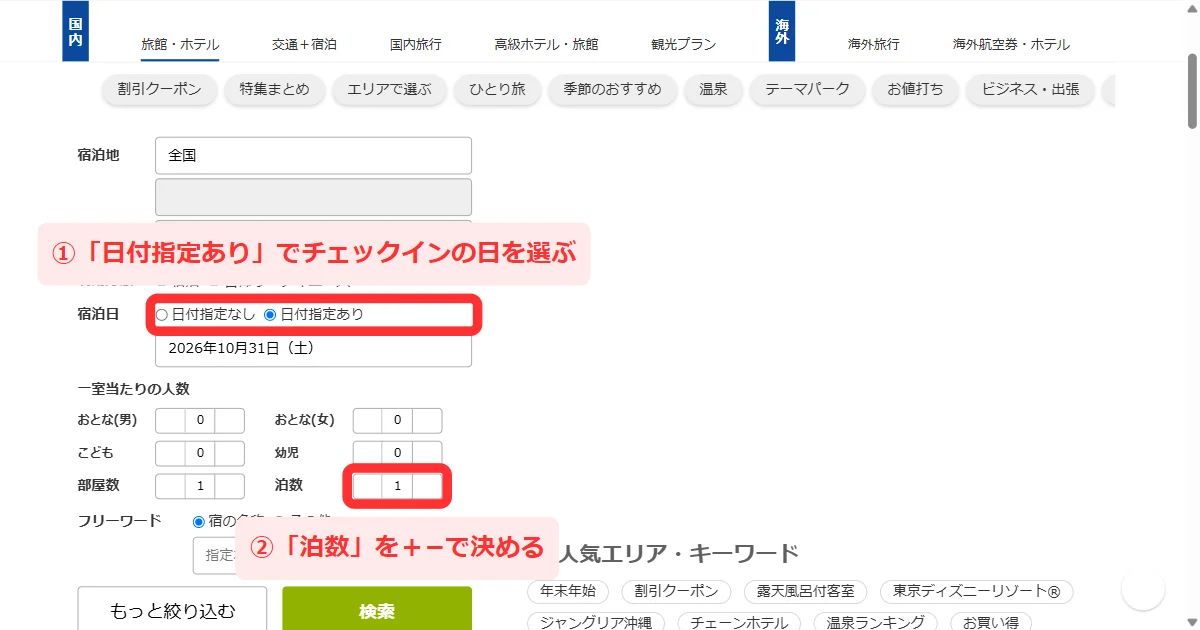Switch to 交通＋宿泊 tab
Image resolution: width=1200 pixels, height=630 pixels.
tap(304, 44)
